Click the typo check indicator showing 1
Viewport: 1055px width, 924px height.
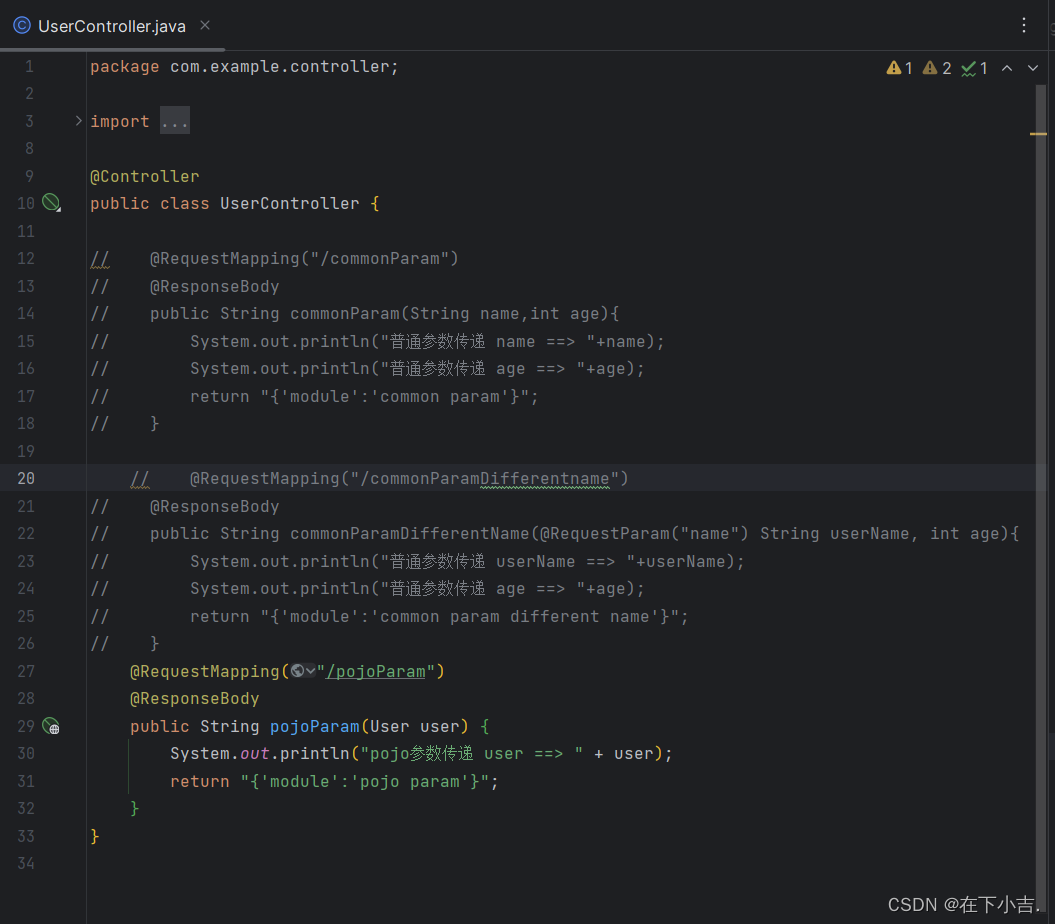(974, 68)
